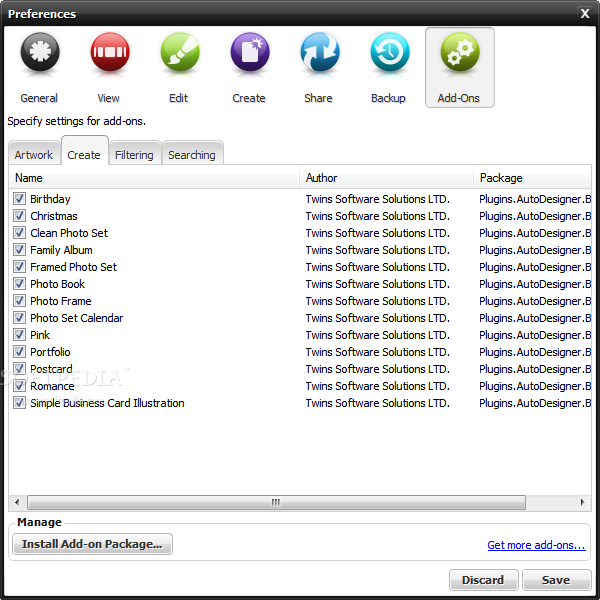Open the Share preferences blue arrows icon
600x600 pixels.
point(320,52)
